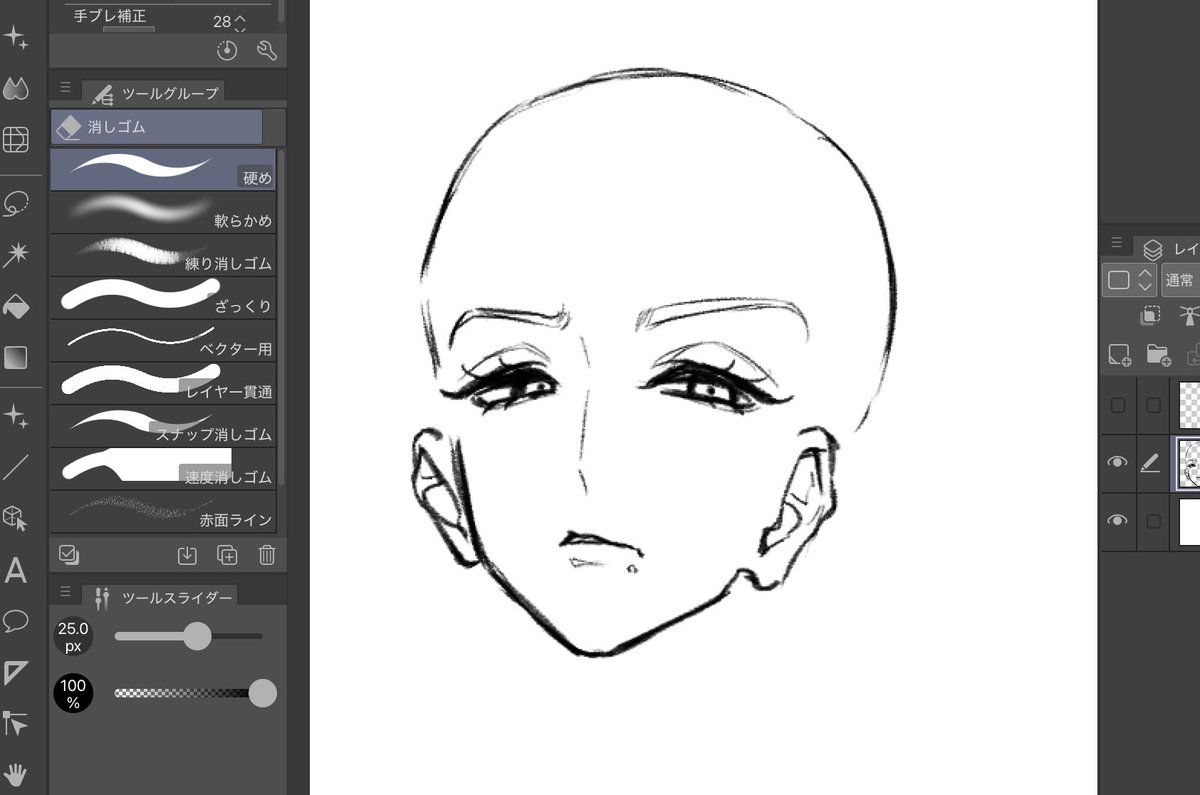Adjust 手ブレ補正 value stepper arrows
The height and width of the screenshot is (795, 1200).
pyautogui.click(x=239, y=21)
